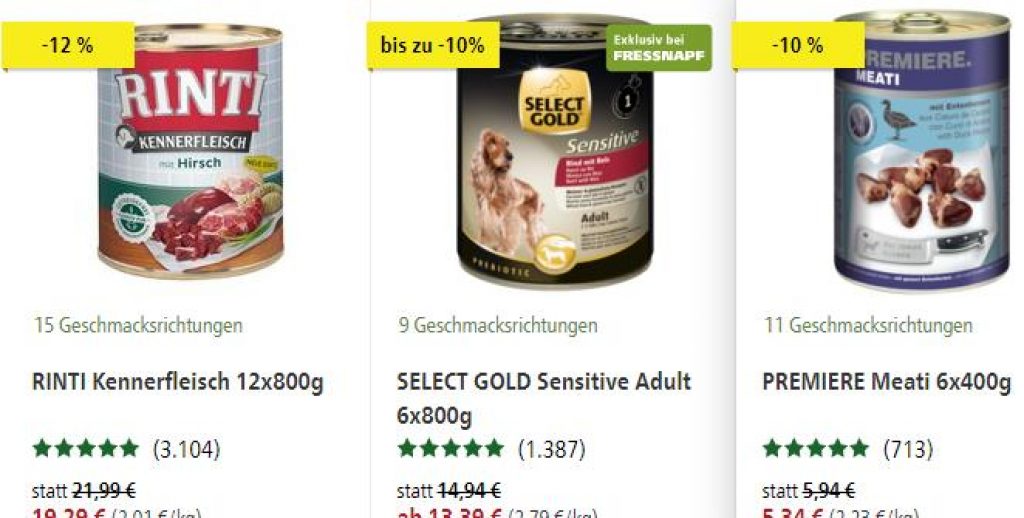This screenshot has height=518, width=1024.
Task: Click the RINTI strikethrough price 21,99 €
Action: pyautogui.click(x=104, y=491)
